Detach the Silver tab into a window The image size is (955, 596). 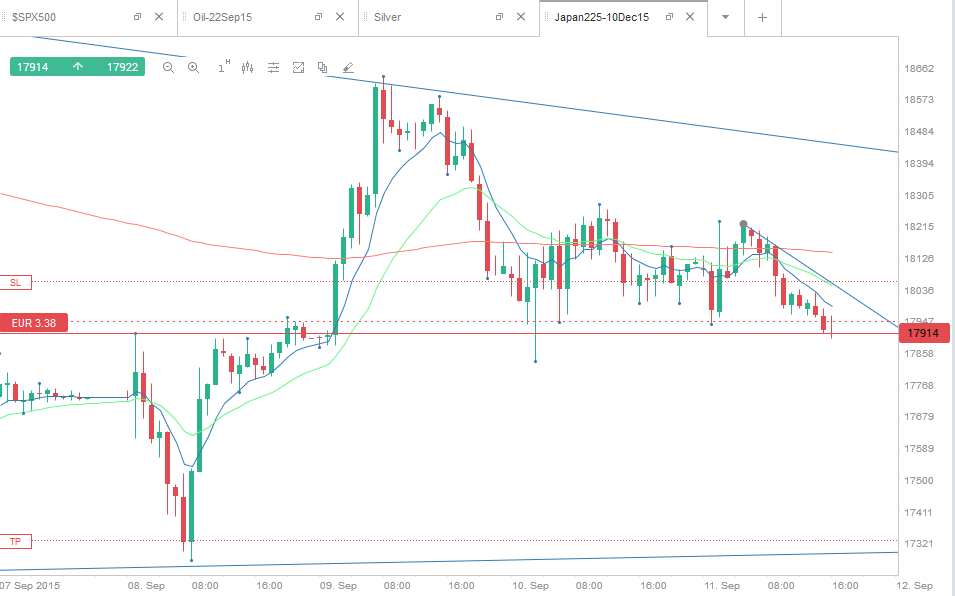(x=499, y=17)
